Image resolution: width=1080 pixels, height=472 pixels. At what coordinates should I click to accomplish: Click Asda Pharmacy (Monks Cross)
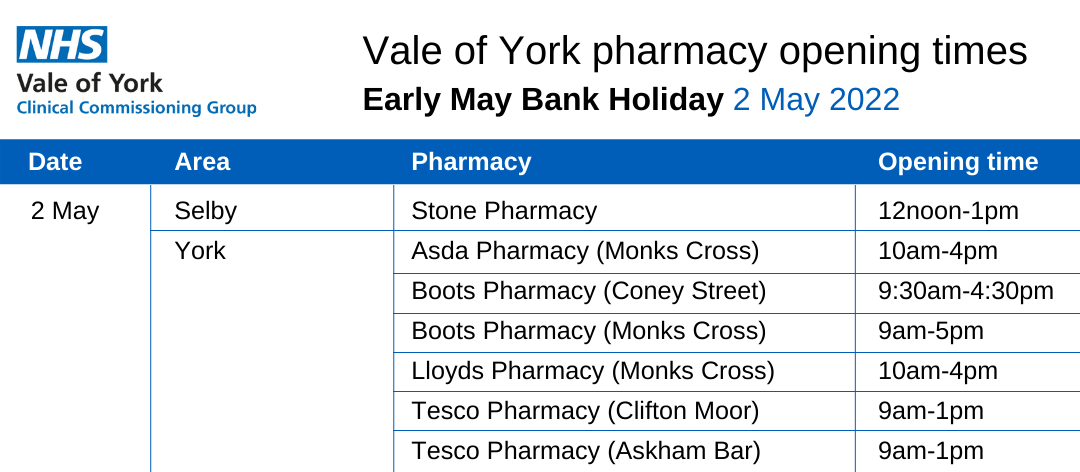(x=585, y=251)
